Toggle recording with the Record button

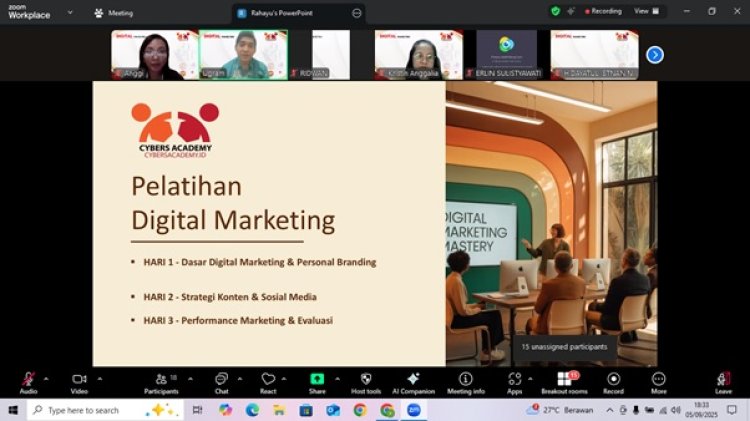point(613,381)
